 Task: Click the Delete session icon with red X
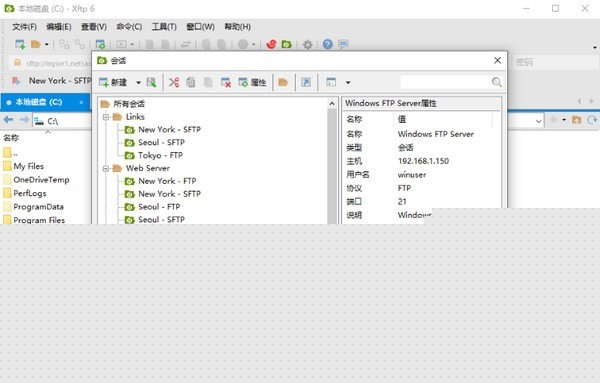226,82
